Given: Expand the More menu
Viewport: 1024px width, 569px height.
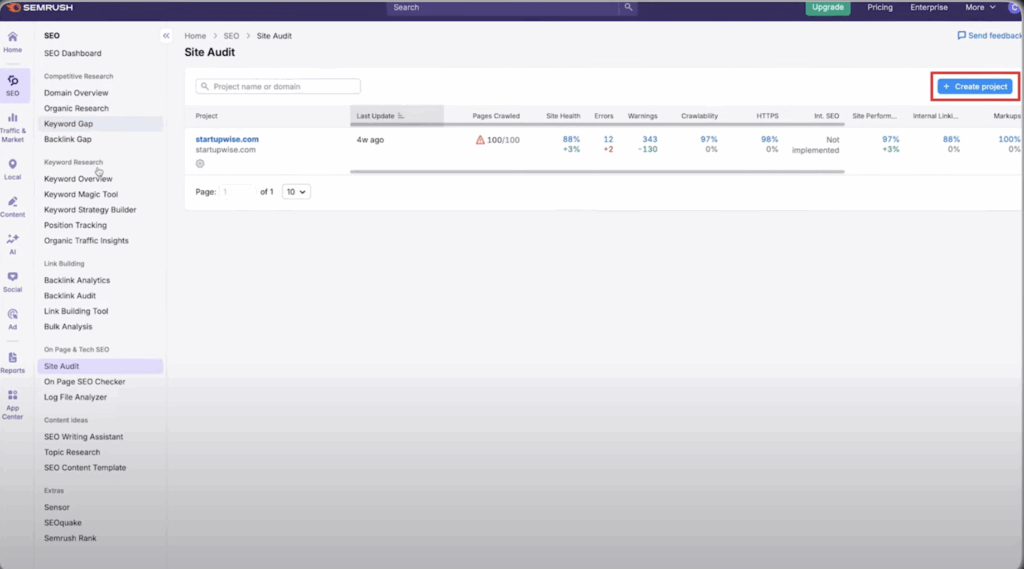Looking at the screenshot, I should click(x=980, y=7).
